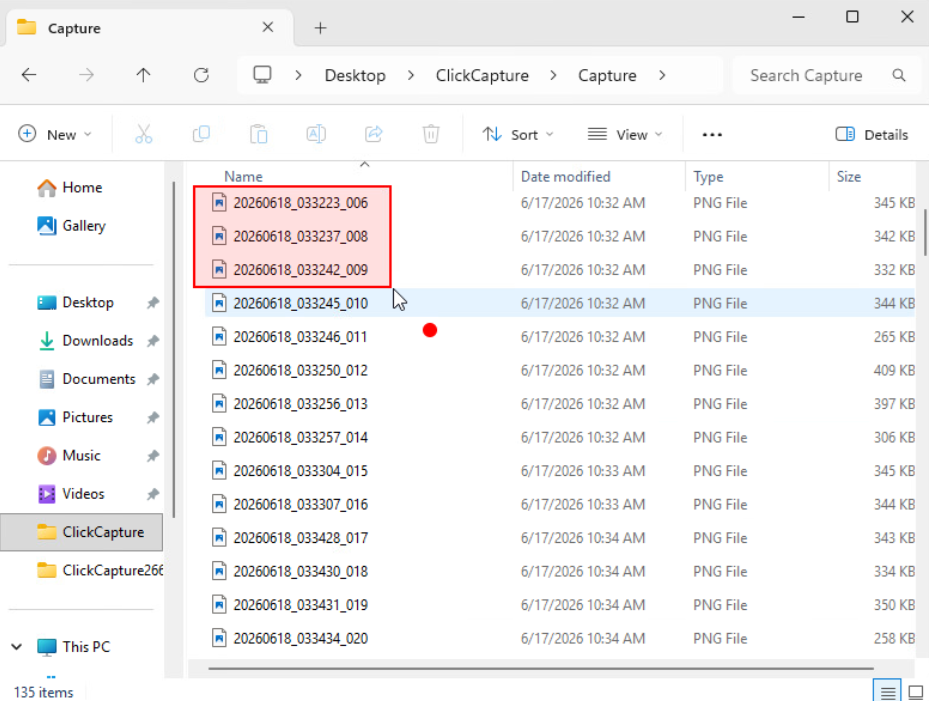Image resolution: width=929 pixels, height=701 pixels.
Task: Switch to details list view icon at bottom right
Action: pos(887,692)
